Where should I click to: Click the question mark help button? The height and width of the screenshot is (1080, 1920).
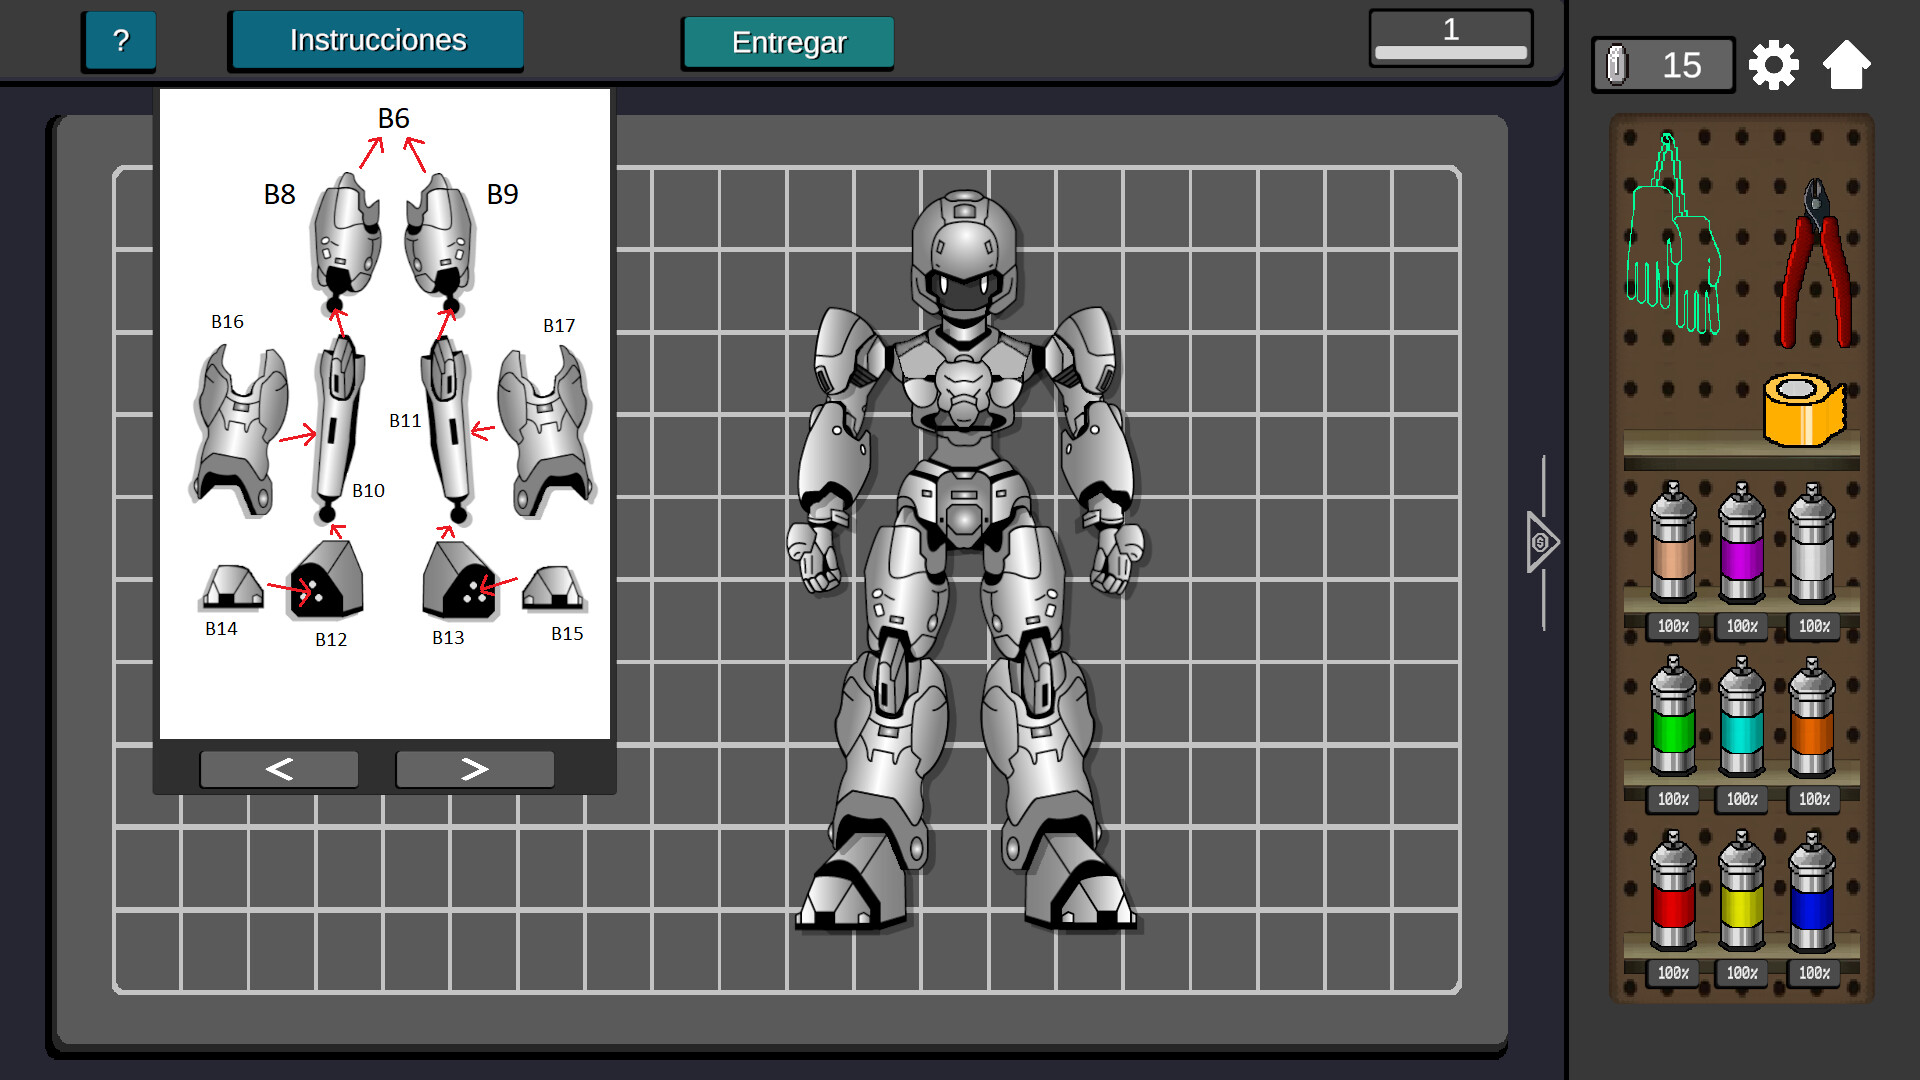click(x=119, y=40)
